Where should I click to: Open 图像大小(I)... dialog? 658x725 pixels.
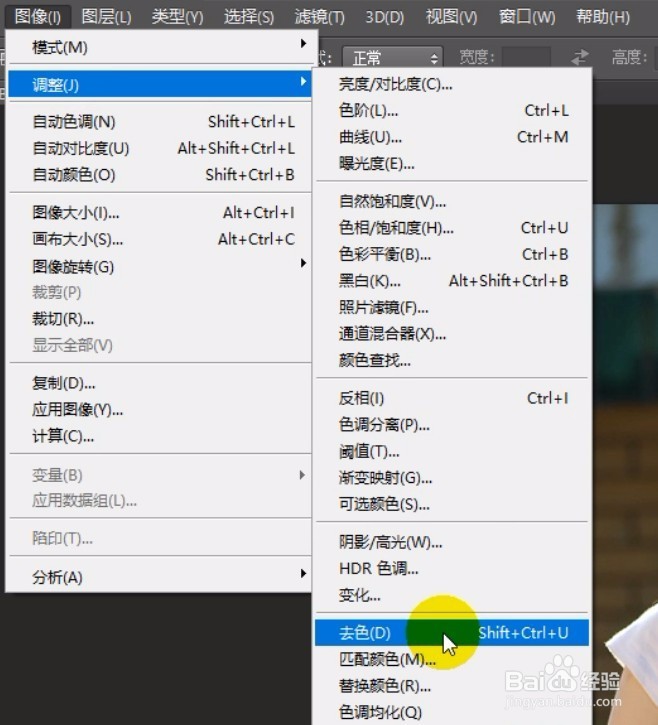tap(160, 212)
